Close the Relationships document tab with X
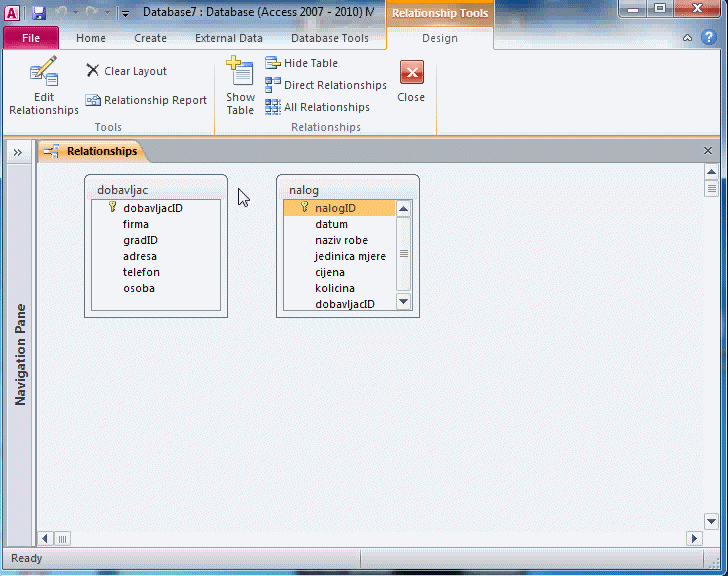728x576 pixels. click(708, 151)
